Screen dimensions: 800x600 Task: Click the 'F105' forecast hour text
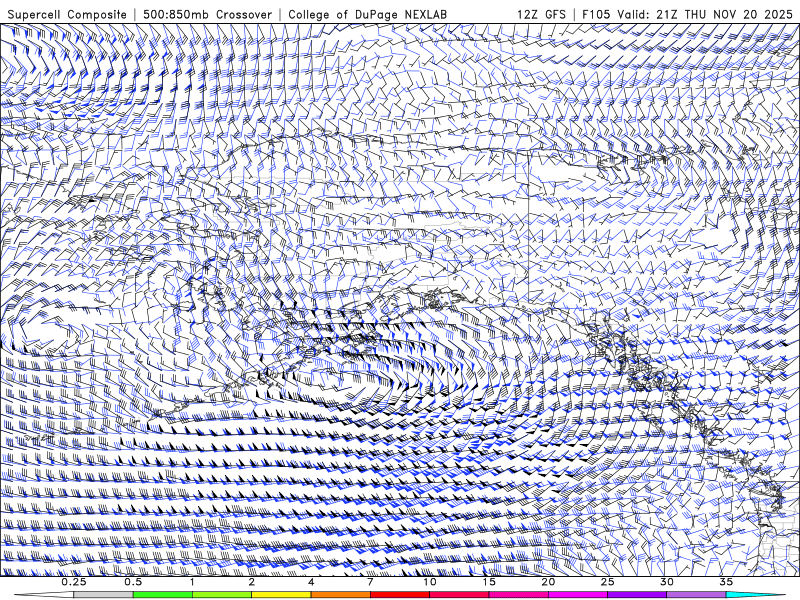[596, 14]
